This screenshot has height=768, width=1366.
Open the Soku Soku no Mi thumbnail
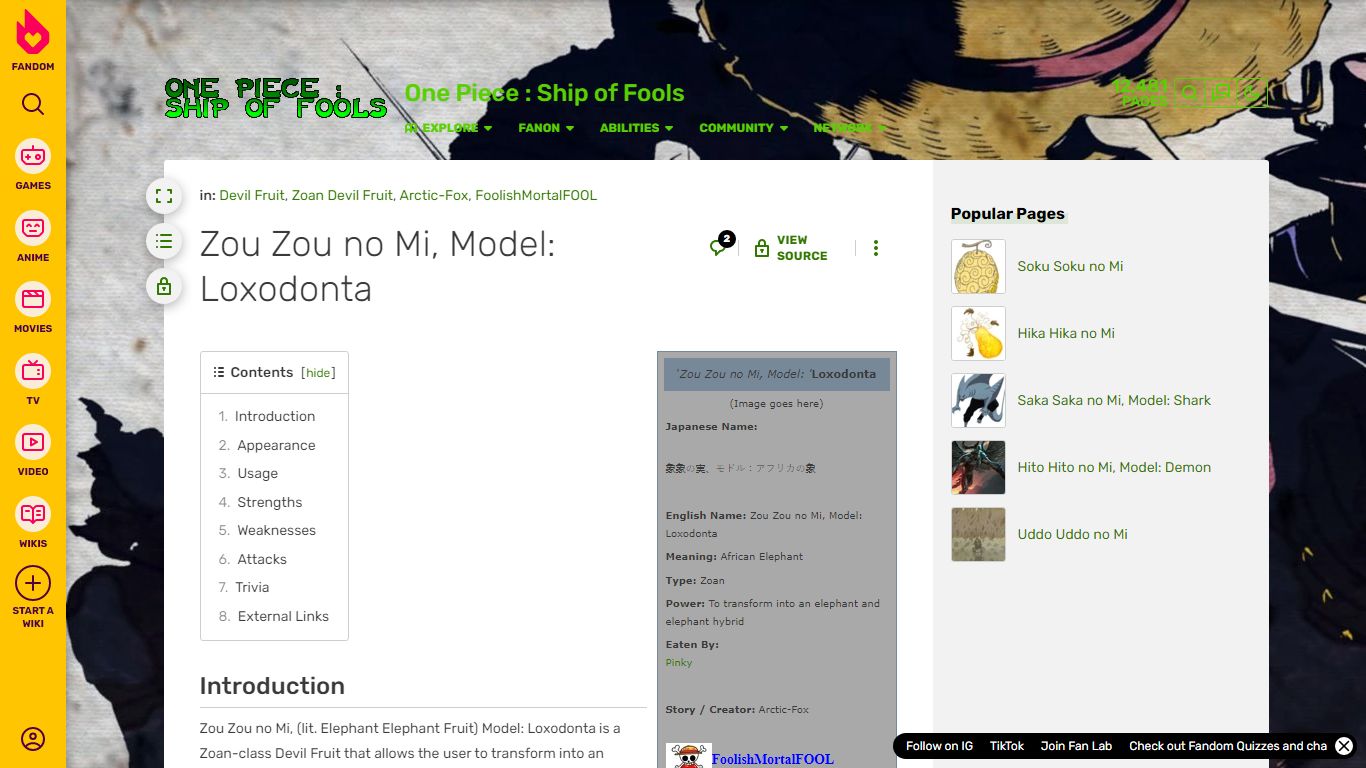(x=978, y=266)
